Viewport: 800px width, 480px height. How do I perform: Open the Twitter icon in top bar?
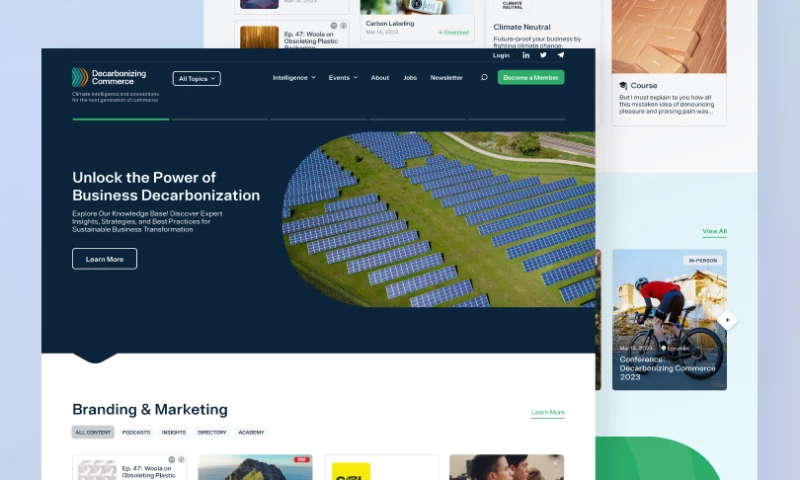click(543, 55)
